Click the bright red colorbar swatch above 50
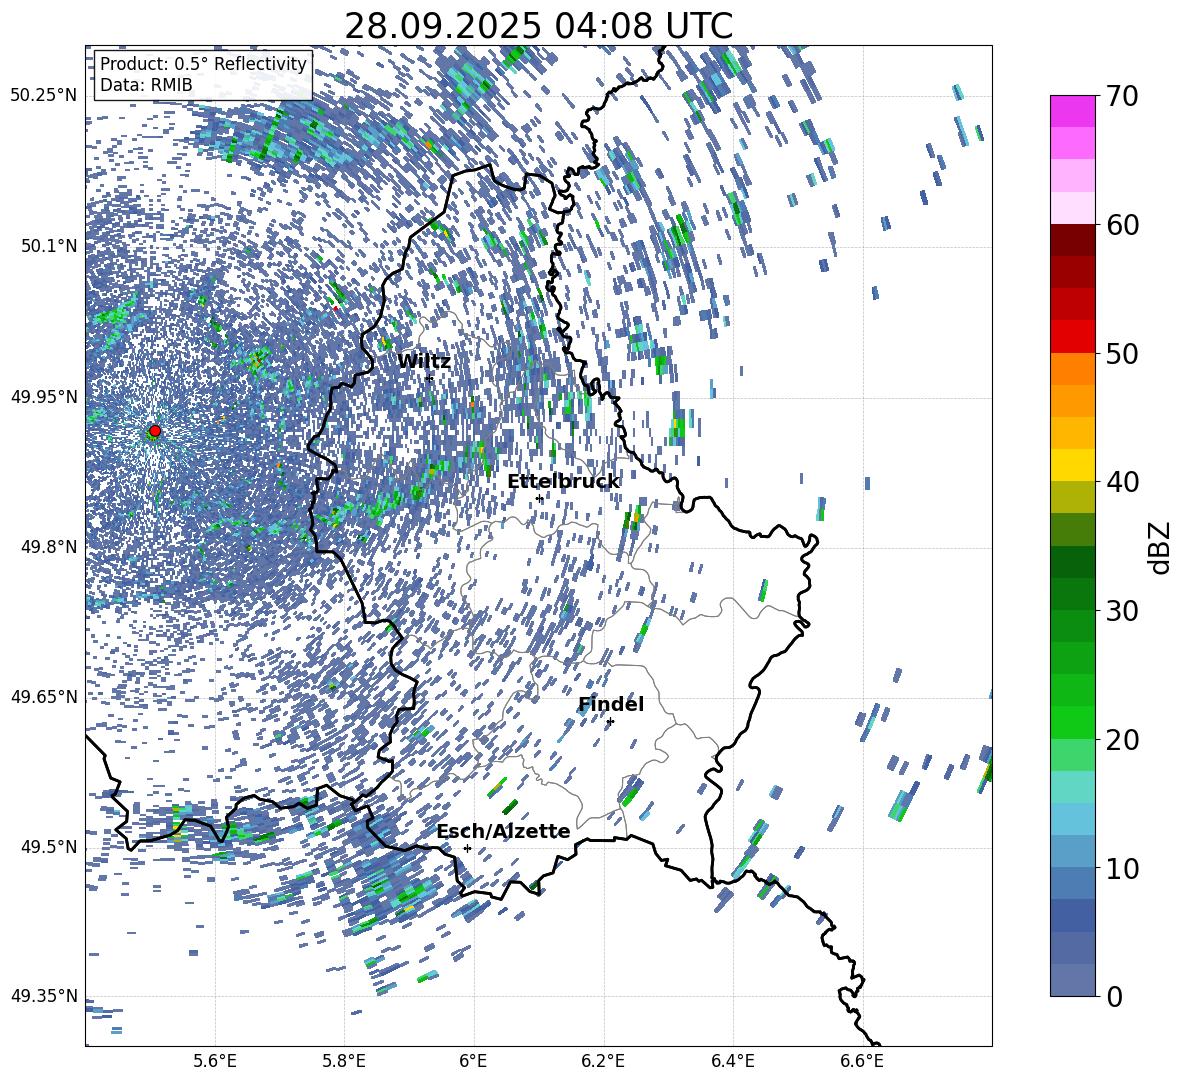1184x1081 pixels. [1073, 337]
